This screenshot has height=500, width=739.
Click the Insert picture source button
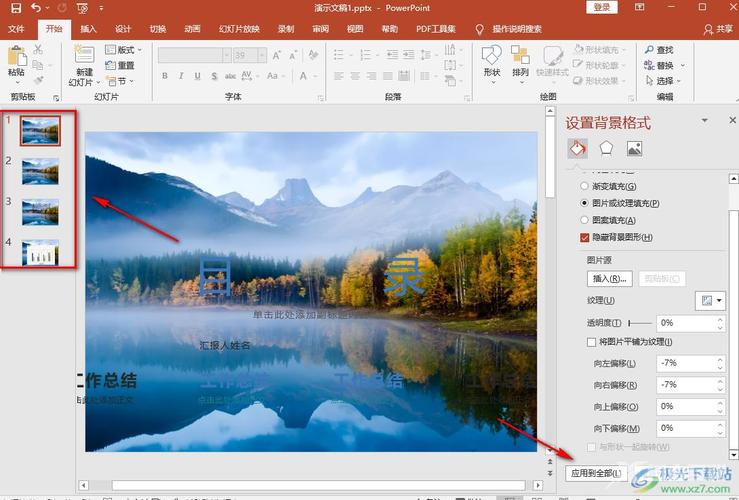click(x=609, y=279)
